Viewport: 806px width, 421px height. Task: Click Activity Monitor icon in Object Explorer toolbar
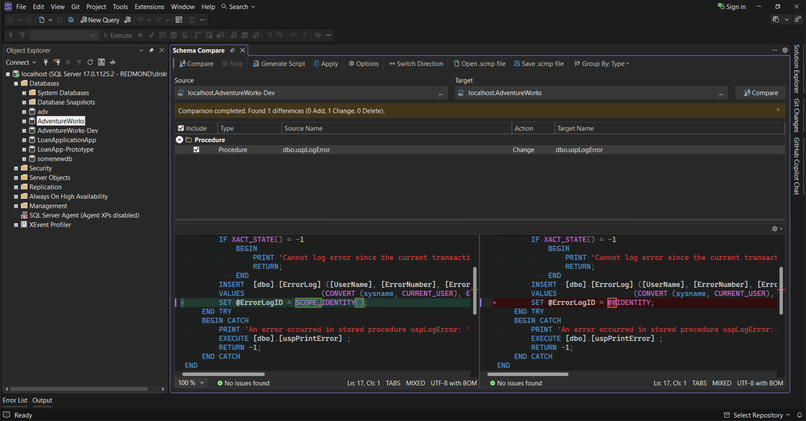pyautogui.click(x=113, y=62)
